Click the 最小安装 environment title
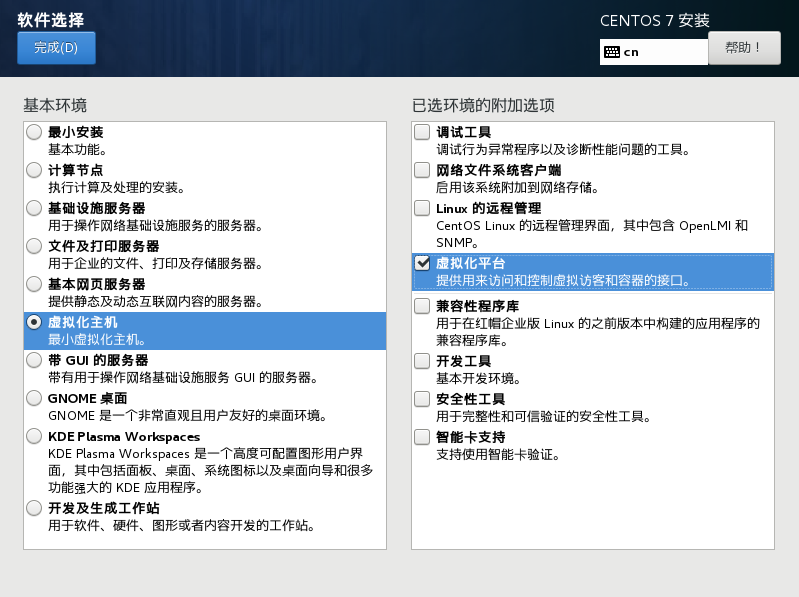Screen dimensions: 799x597 point(75,132)
